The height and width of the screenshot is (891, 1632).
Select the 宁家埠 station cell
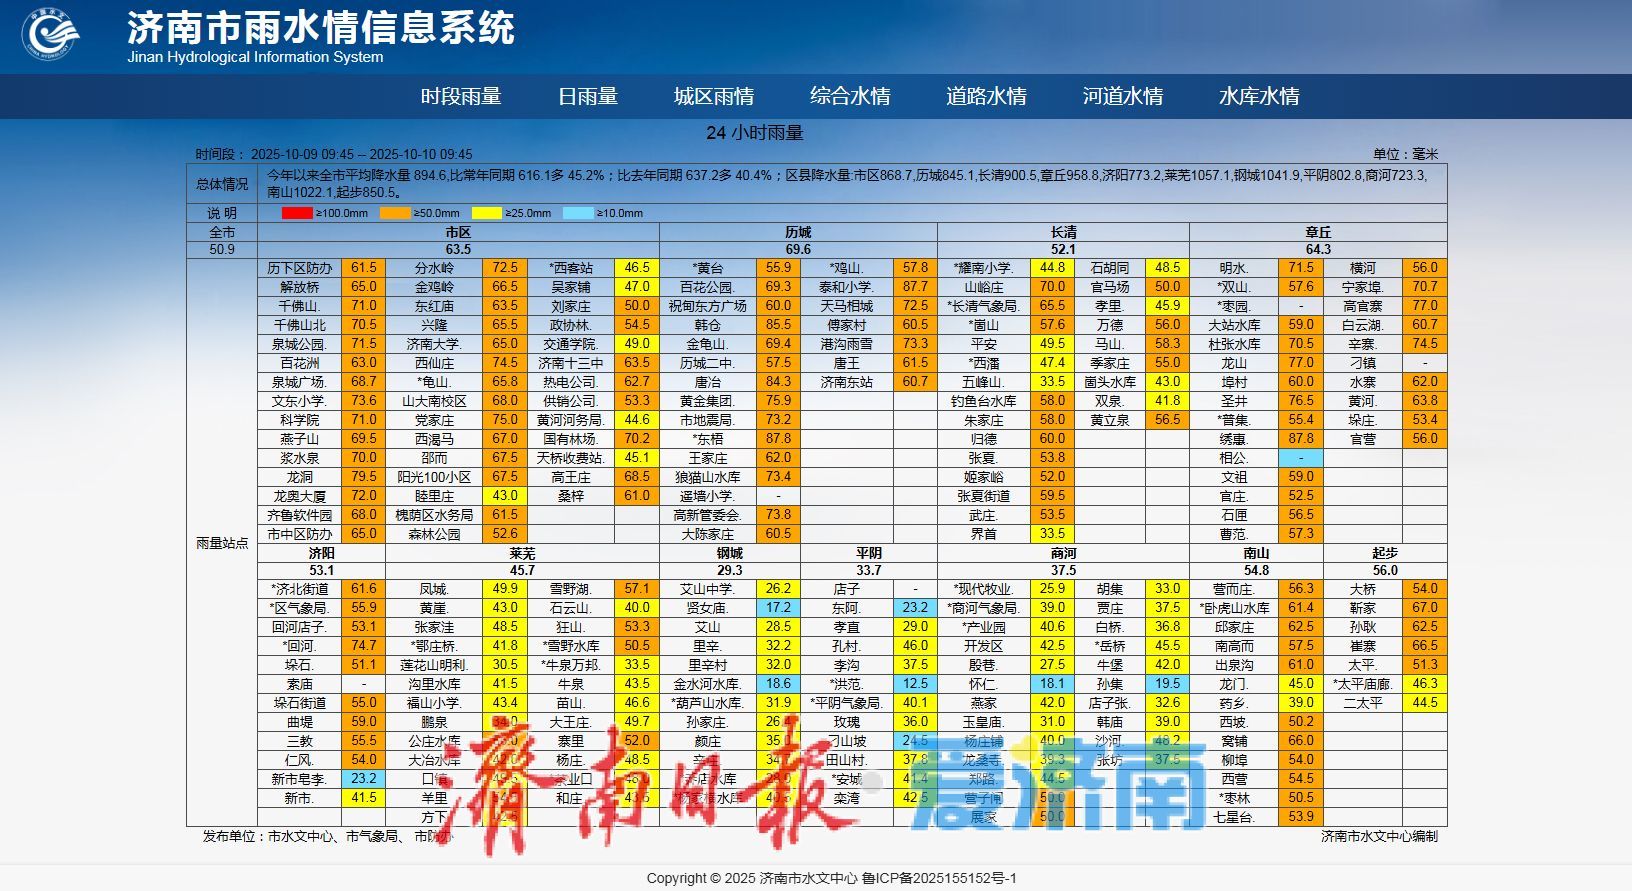pyautogui.click(x=1363, y=287)
